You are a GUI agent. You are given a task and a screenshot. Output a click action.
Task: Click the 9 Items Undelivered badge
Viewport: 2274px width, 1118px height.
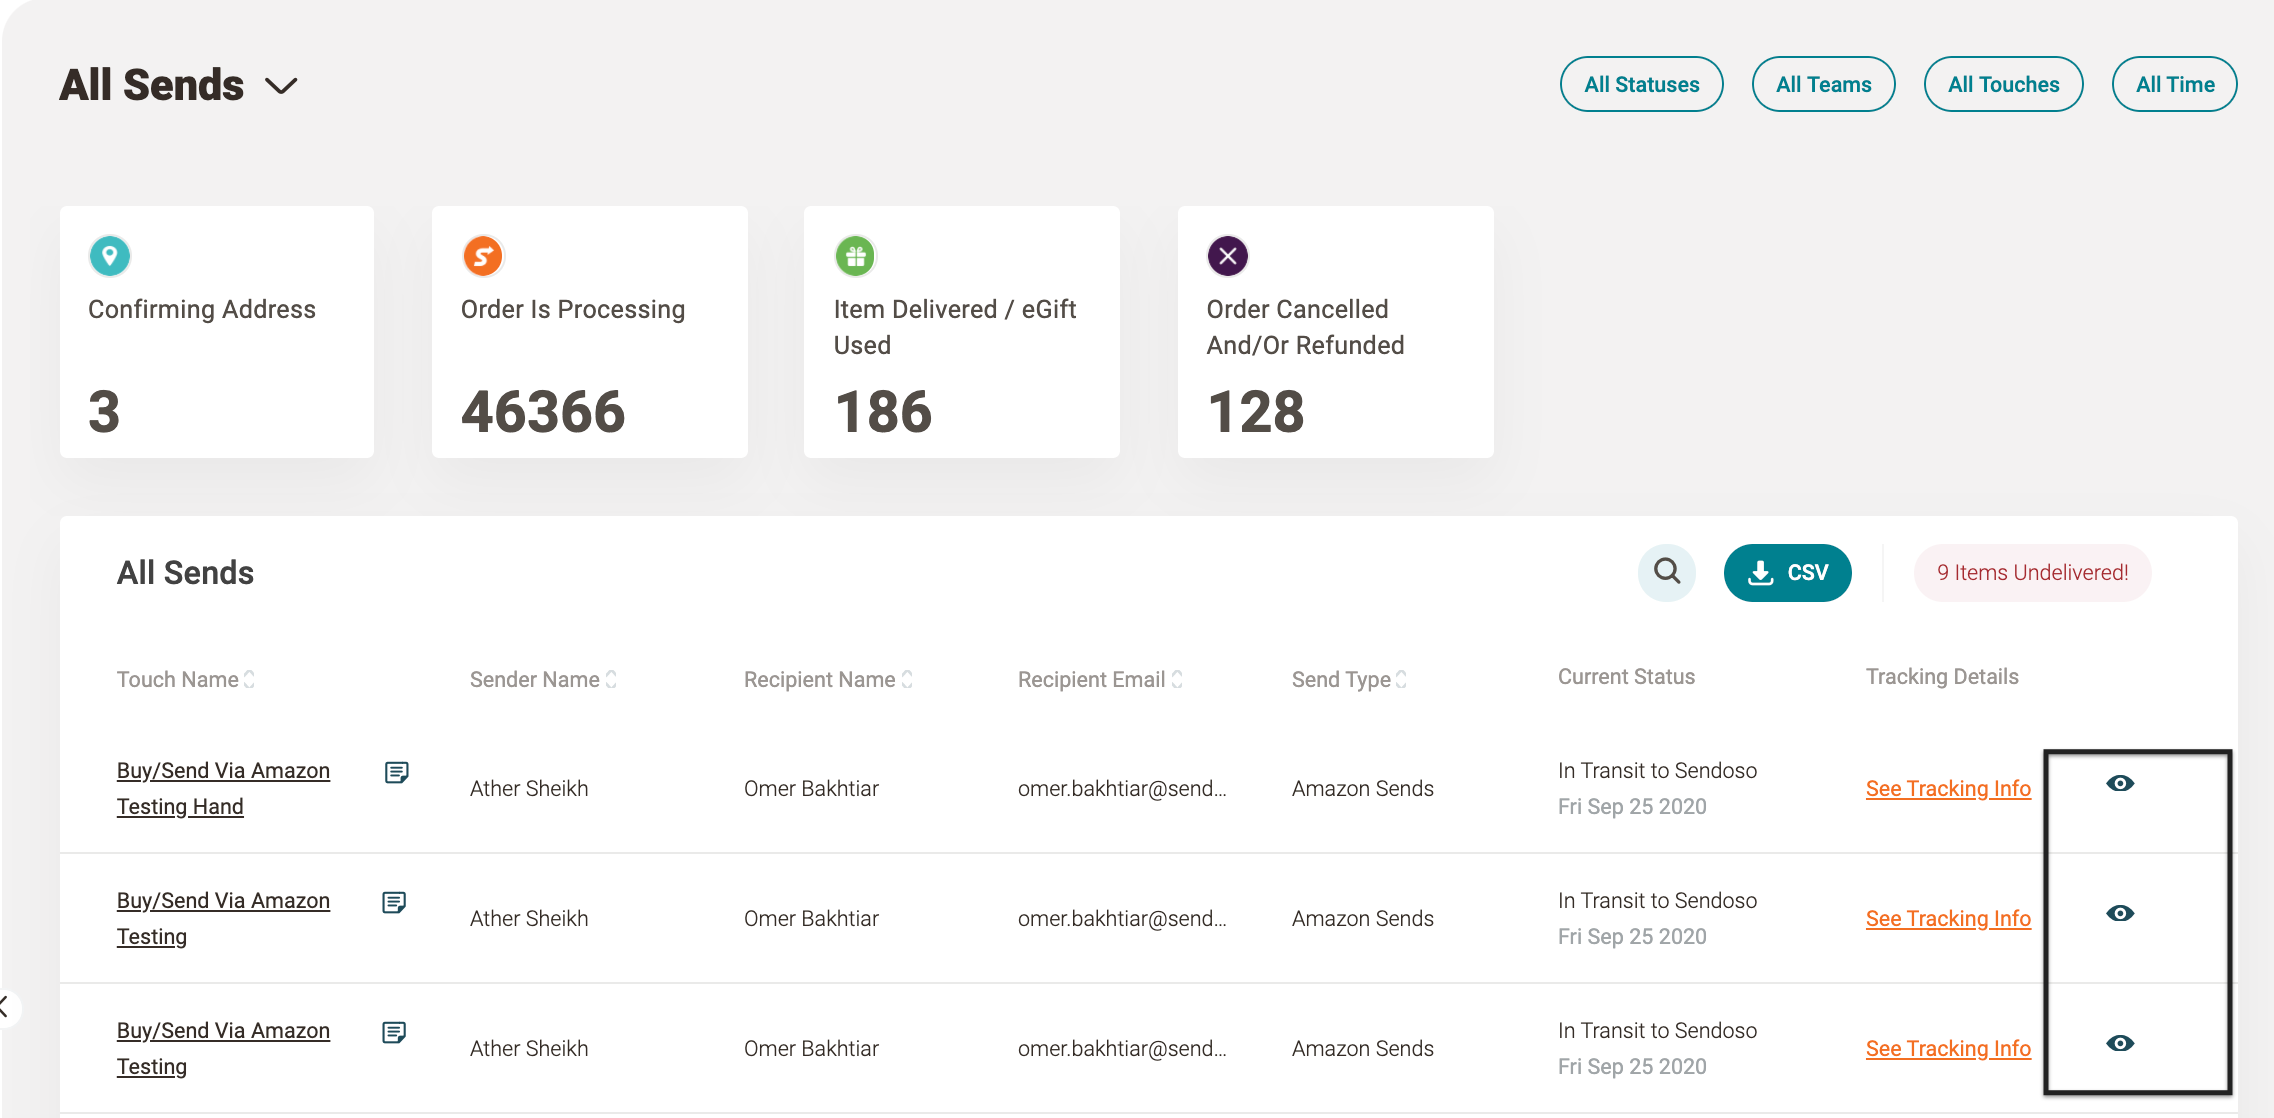coord(2032,572)
